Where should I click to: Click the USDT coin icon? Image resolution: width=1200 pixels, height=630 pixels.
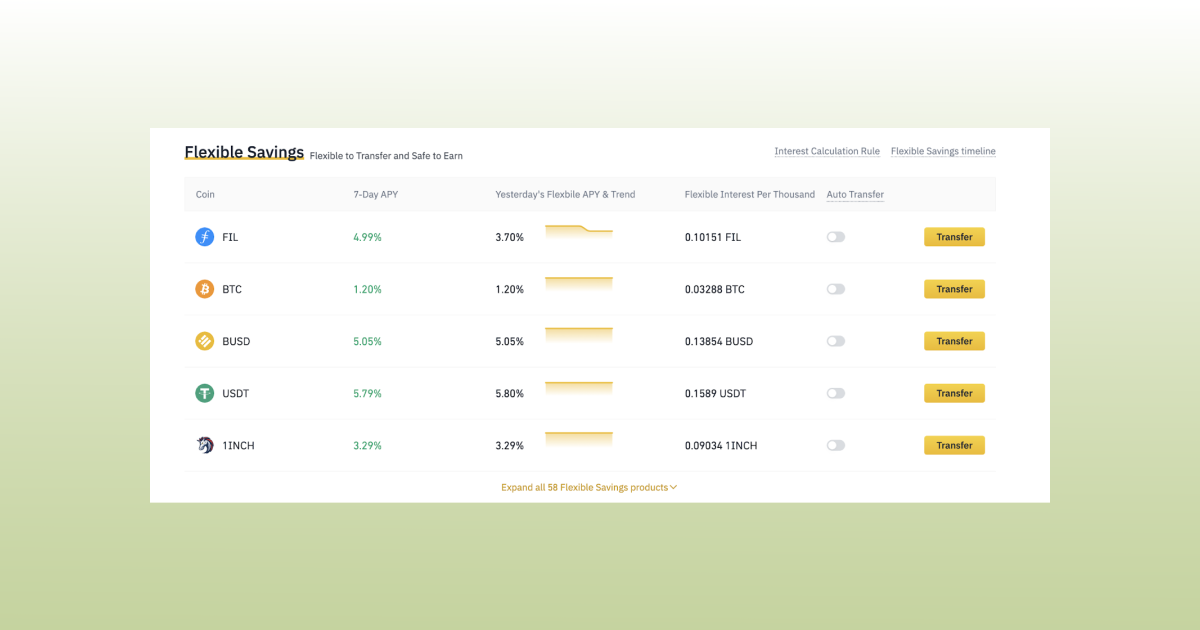click(204, 393)
